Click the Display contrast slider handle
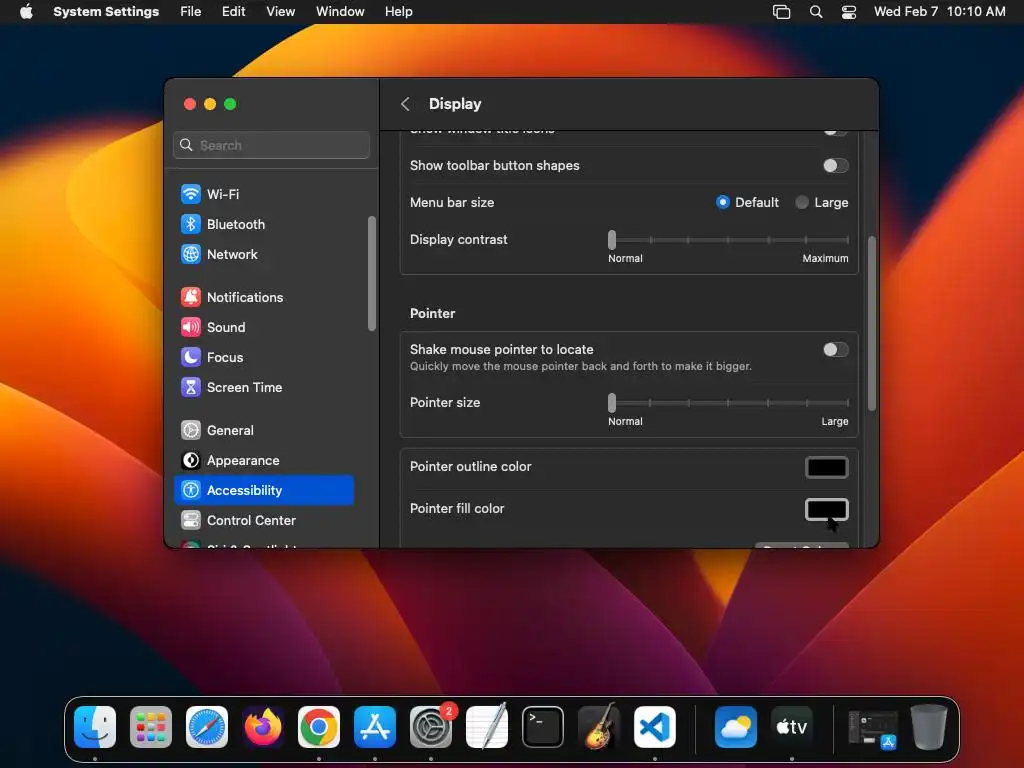 [x=612, y=240]
